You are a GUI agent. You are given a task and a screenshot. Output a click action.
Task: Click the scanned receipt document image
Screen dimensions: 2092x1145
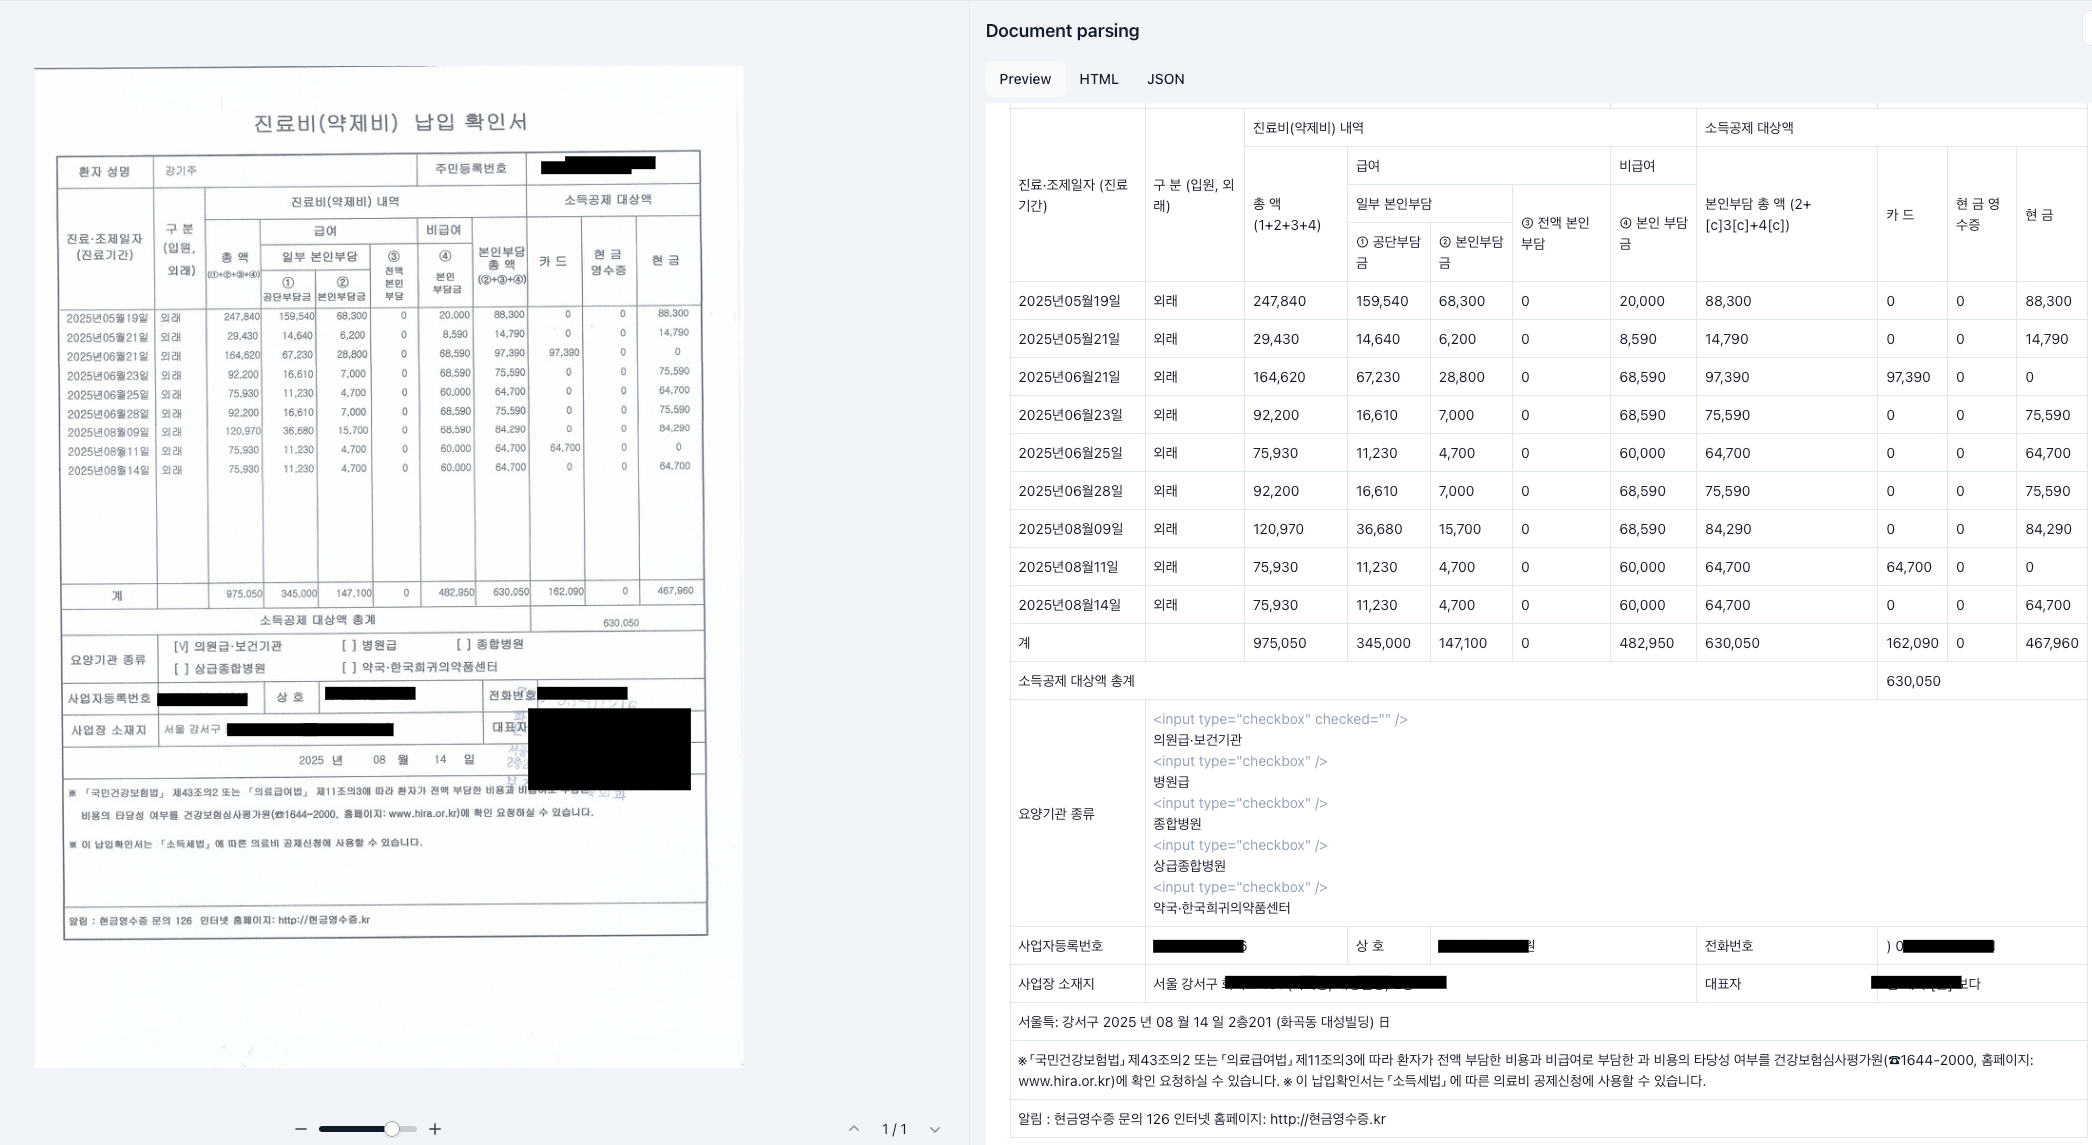(x=388, y=540)
